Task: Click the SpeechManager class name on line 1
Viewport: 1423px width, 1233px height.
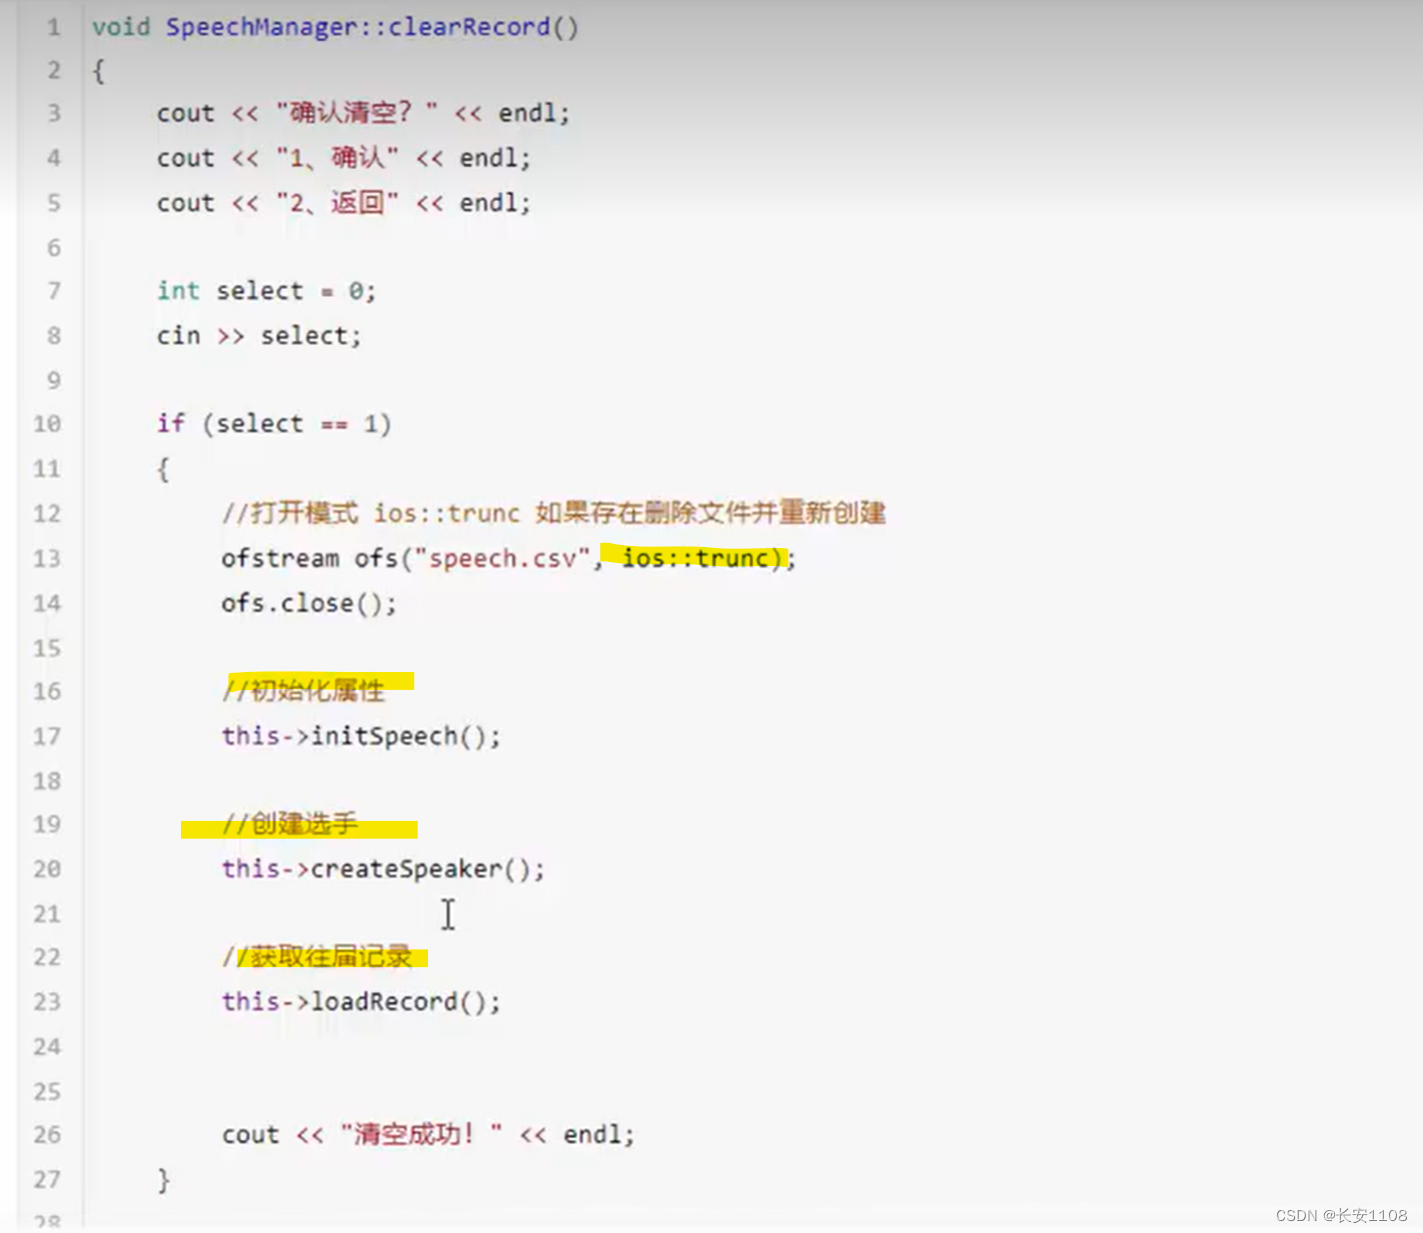Action: 262,27
